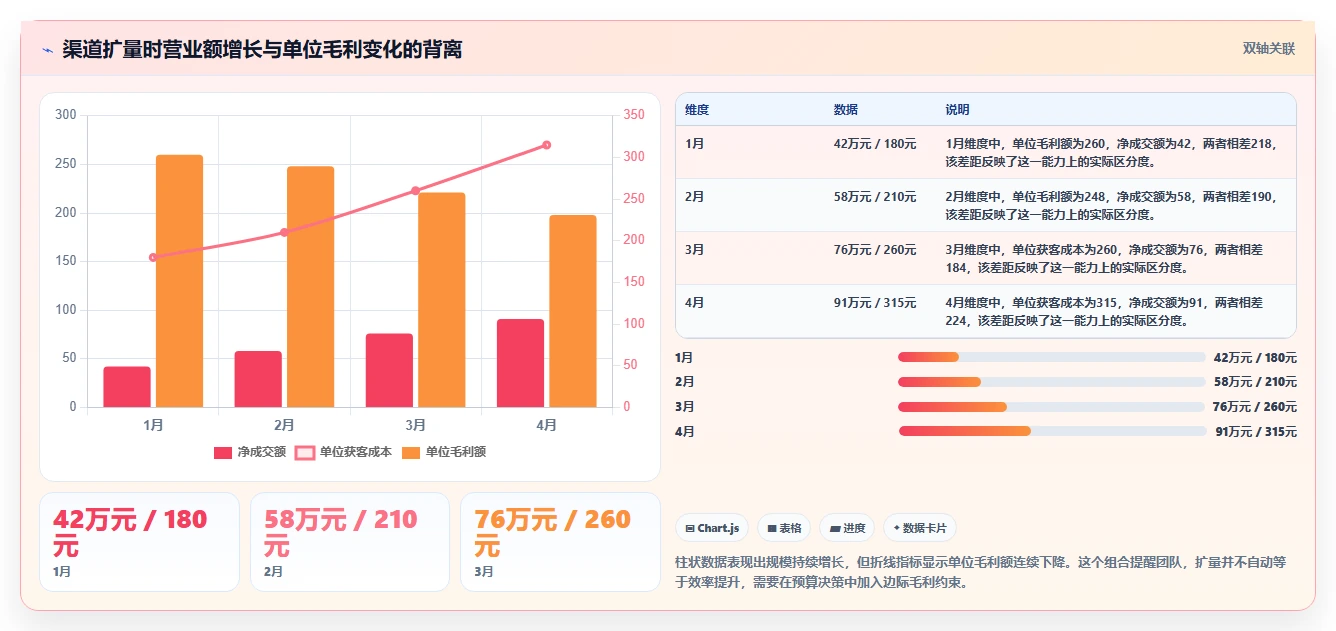Click the line point at 4月
Screen dimensions: 1336x631
547,145
